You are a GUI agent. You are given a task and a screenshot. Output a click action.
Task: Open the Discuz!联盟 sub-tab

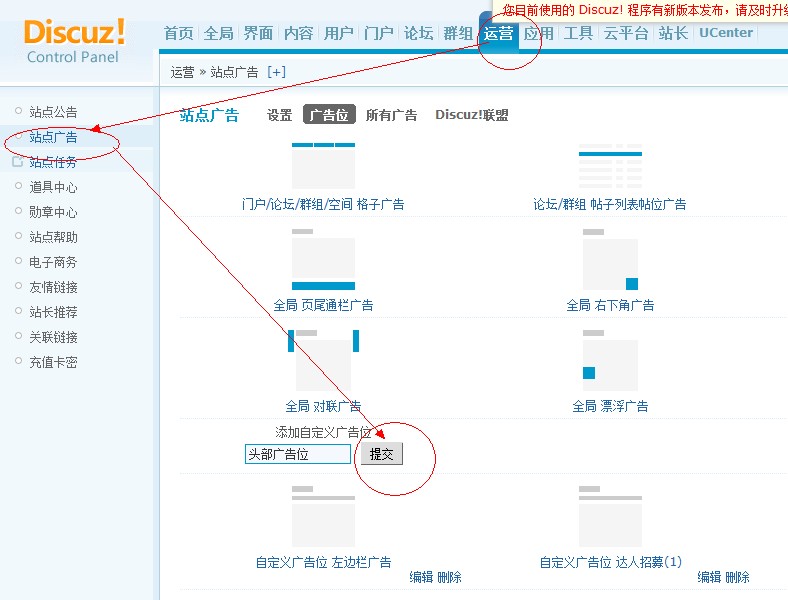pyautogui.click(x=472, y=115)
